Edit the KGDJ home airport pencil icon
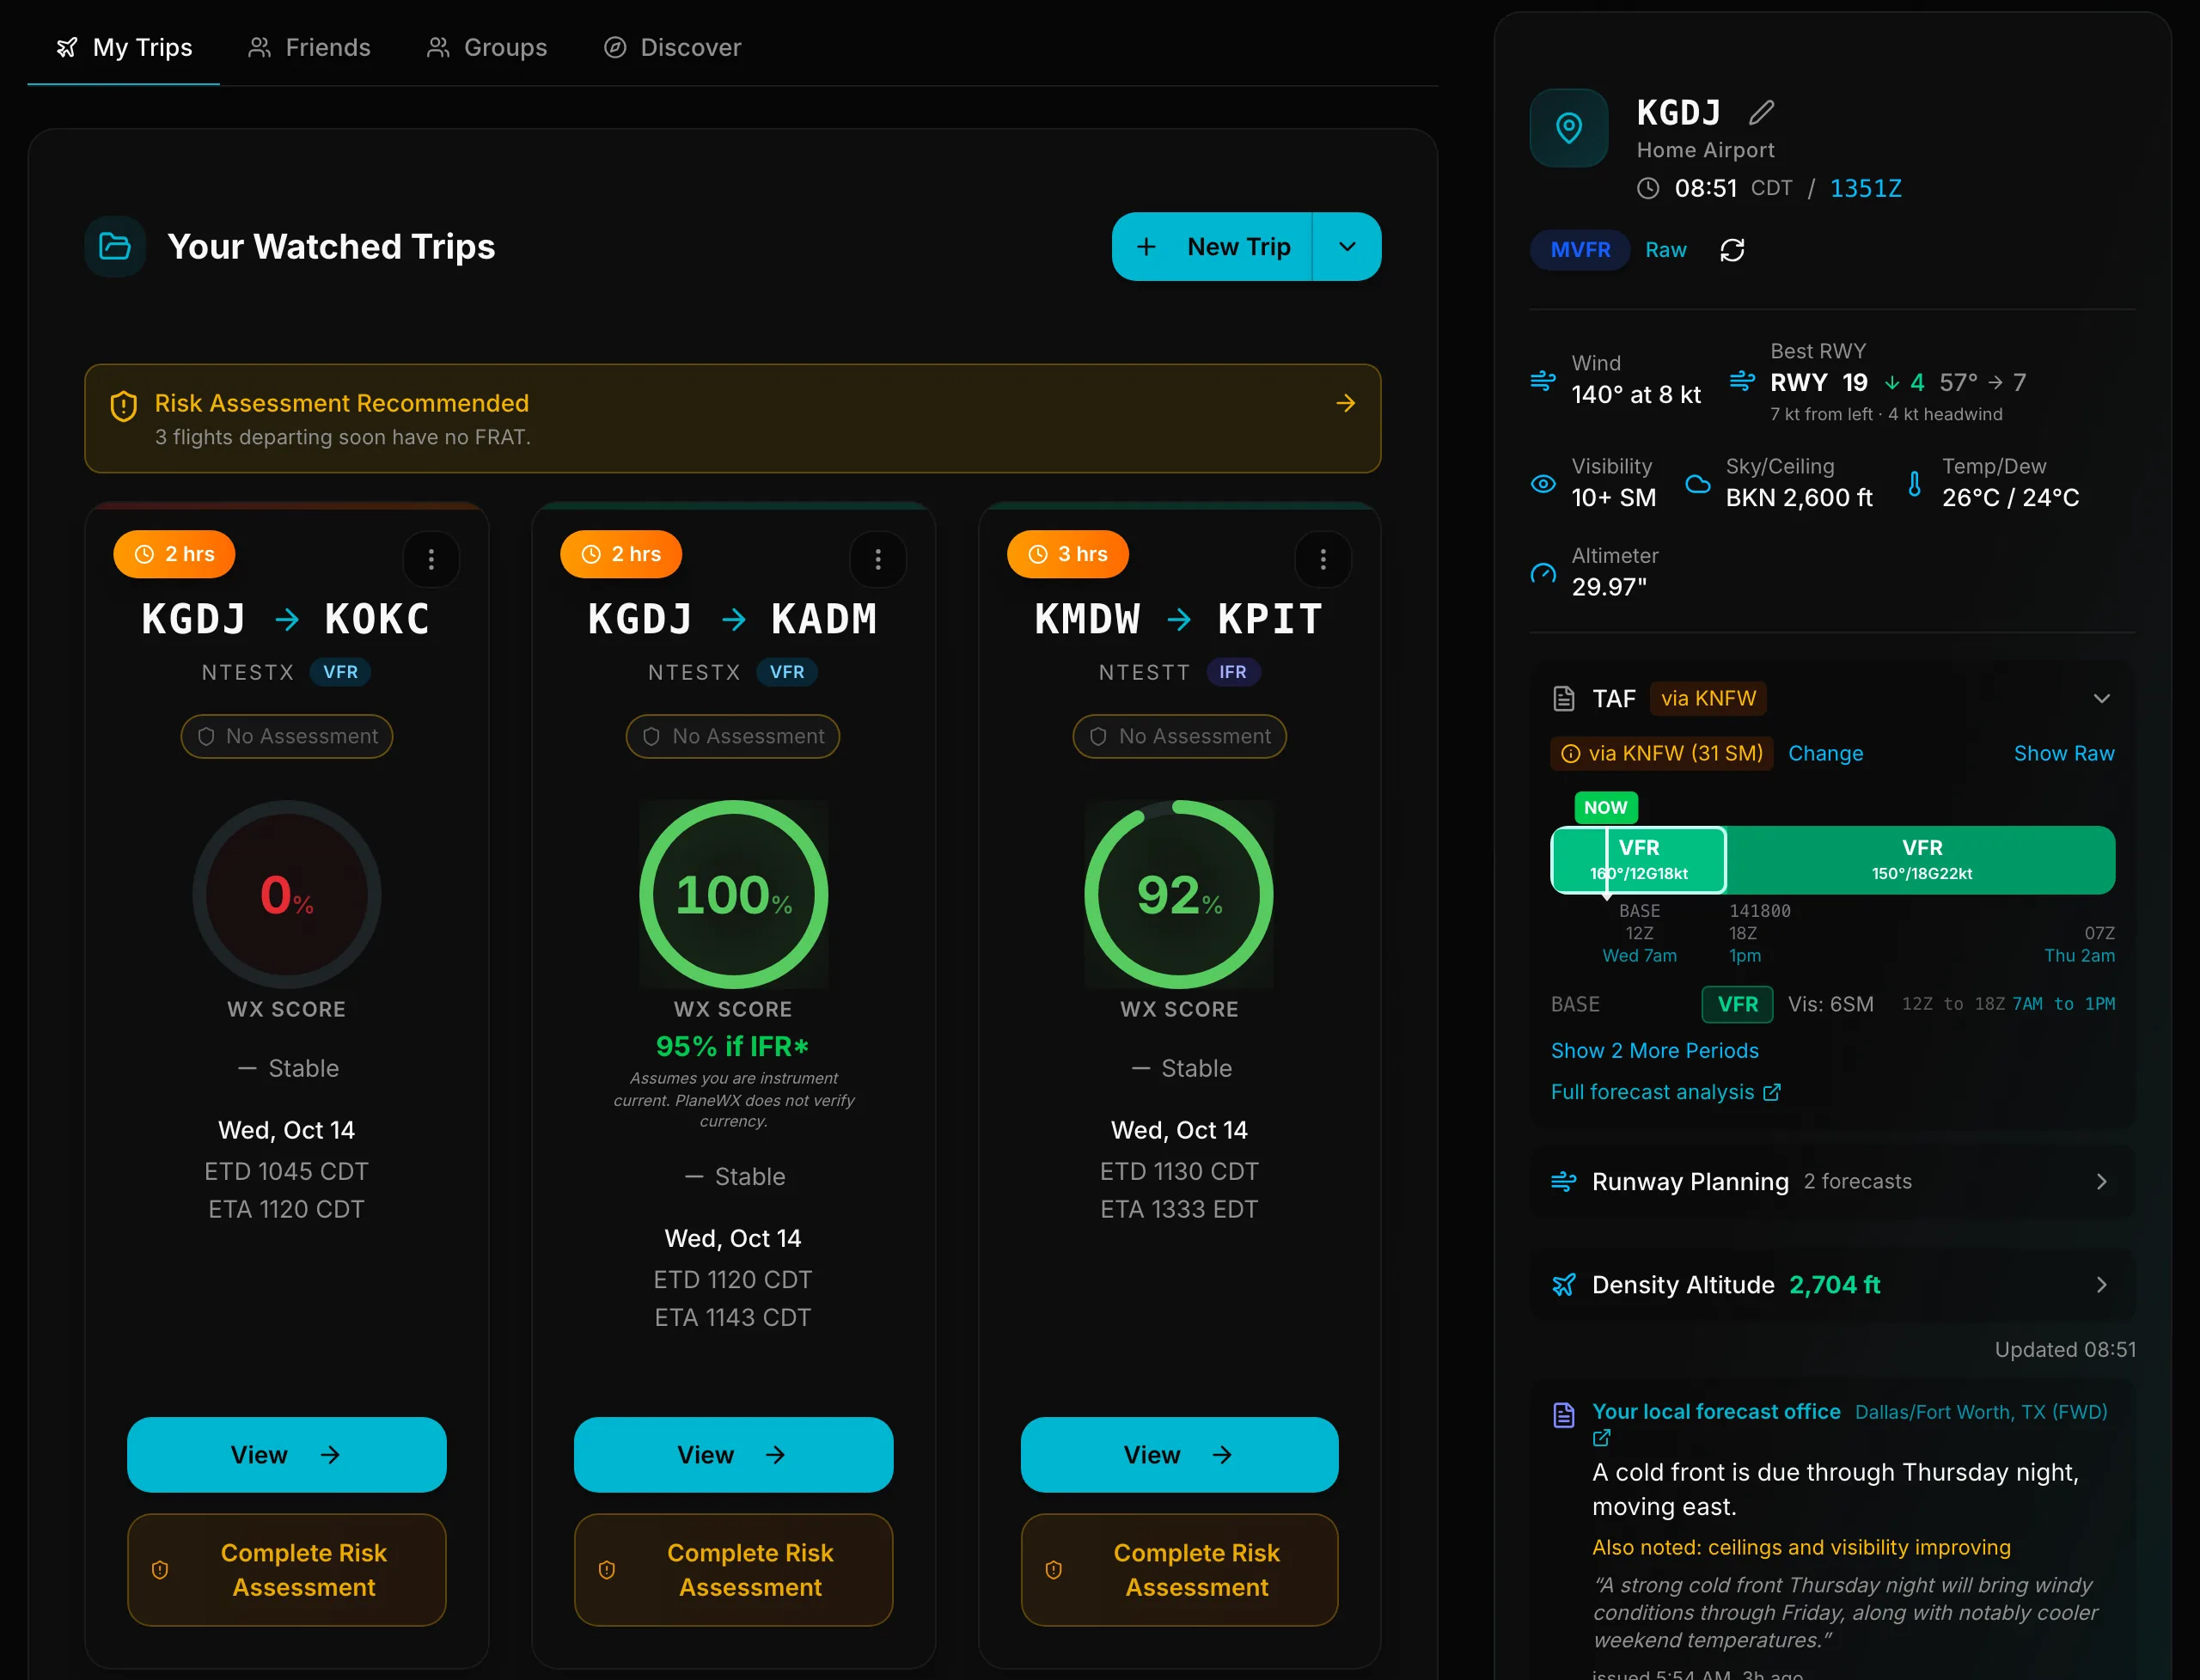 (1761, 113)
